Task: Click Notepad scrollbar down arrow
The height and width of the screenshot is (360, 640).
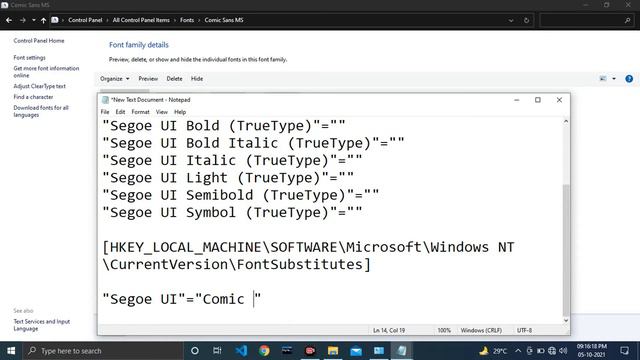Action: point(566,321)
